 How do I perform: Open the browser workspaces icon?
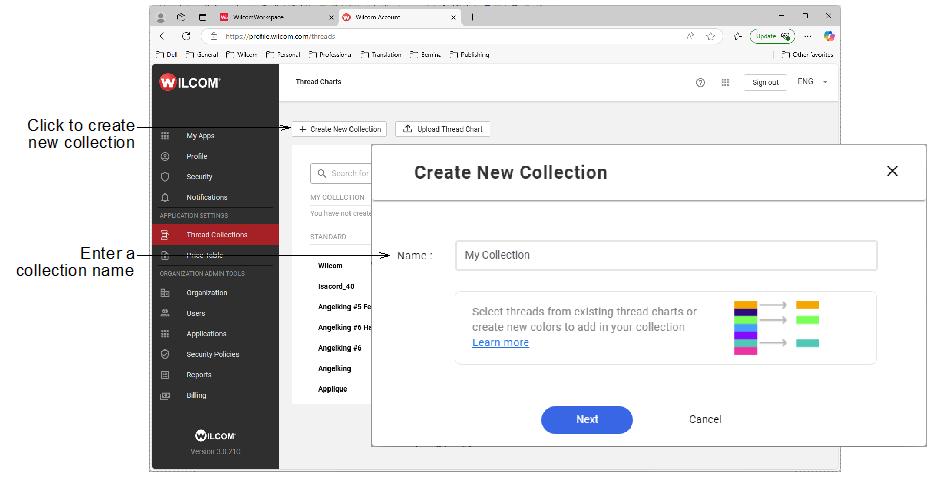click(181, 17)
